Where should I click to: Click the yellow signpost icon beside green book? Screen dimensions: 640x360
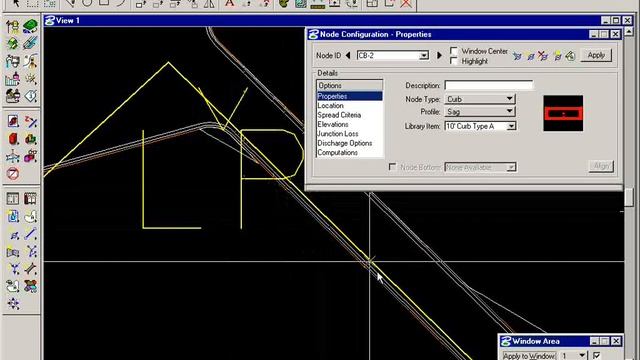12,27
